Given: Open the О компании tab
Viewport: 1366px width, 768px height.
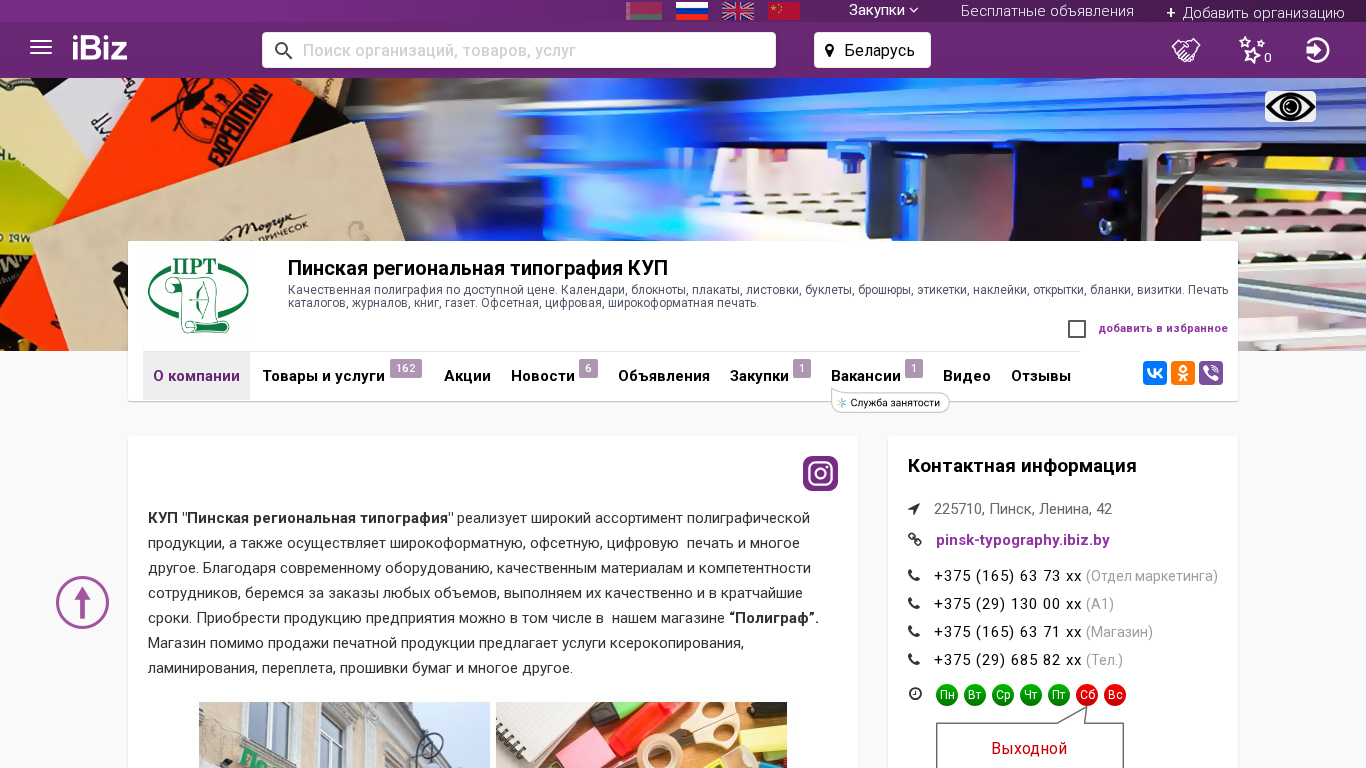Looking at the screenshot, I should tap(196, 376).
